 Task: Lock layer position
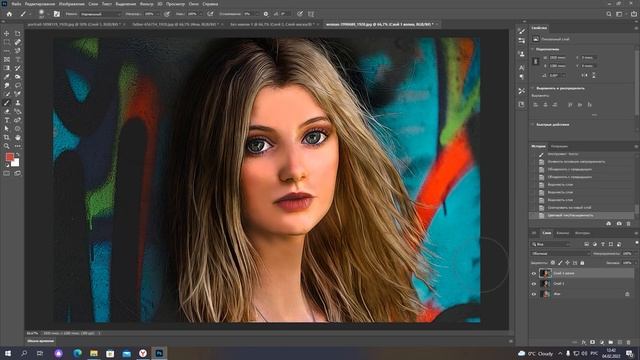567,263
